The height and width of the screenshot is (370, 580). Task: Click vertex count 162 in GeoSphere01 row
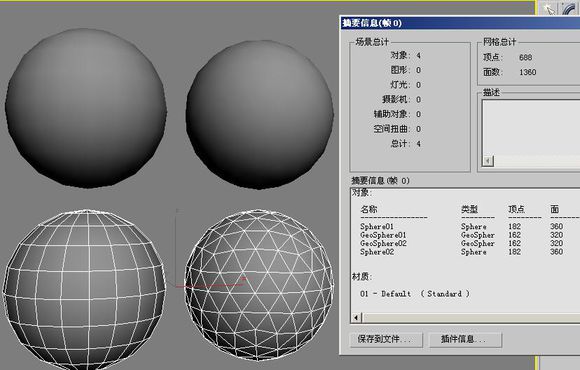(x=515, y=235)
